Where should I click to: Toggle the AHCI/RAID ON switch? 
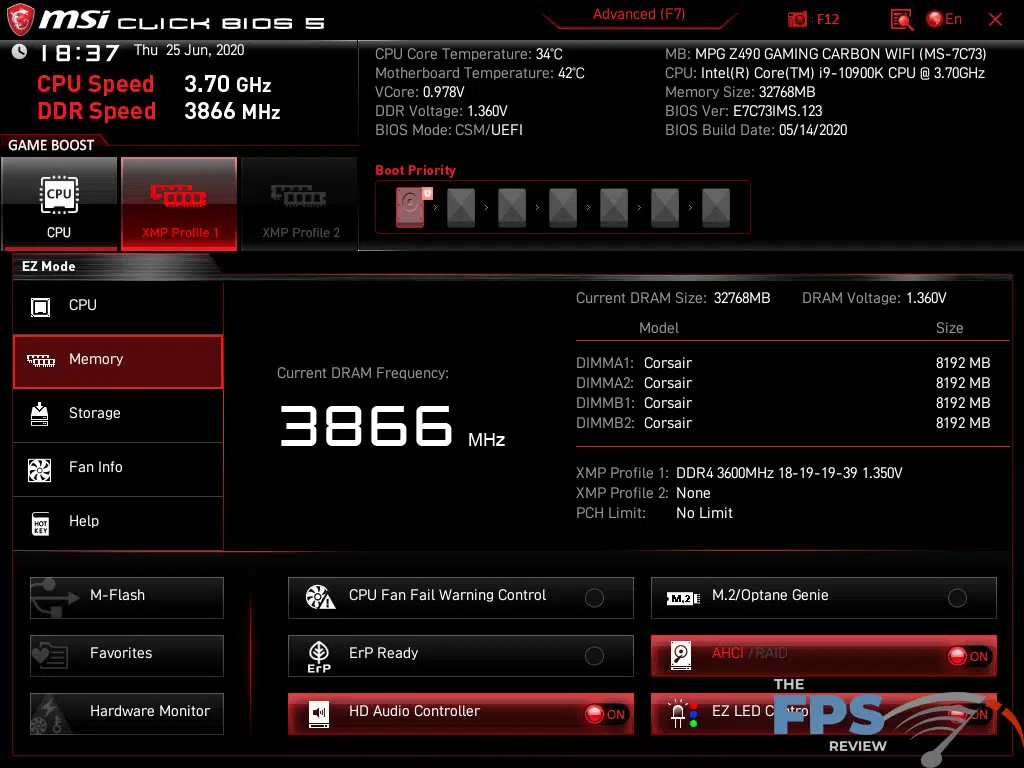(968, 656)
